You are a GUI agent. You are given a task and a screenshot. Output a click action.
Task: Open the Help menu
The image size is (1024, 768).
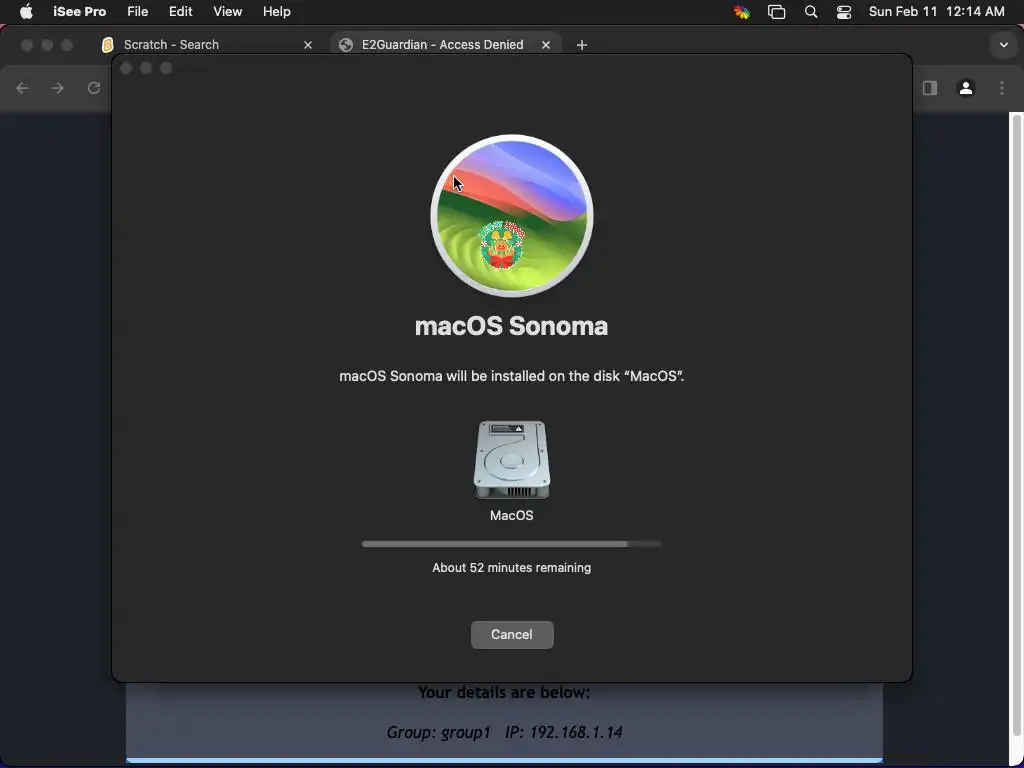tap(276, 12)
